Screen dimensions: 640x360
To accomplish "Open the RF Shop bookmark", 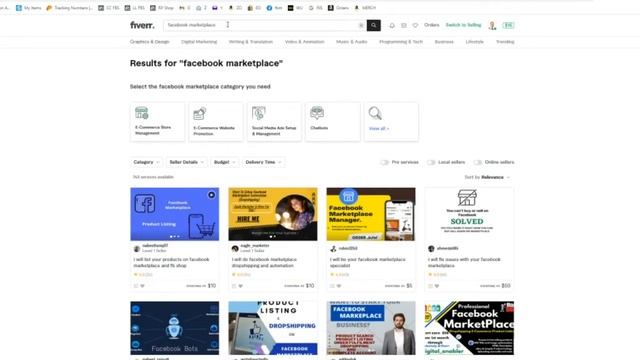I will pos(162,8).
